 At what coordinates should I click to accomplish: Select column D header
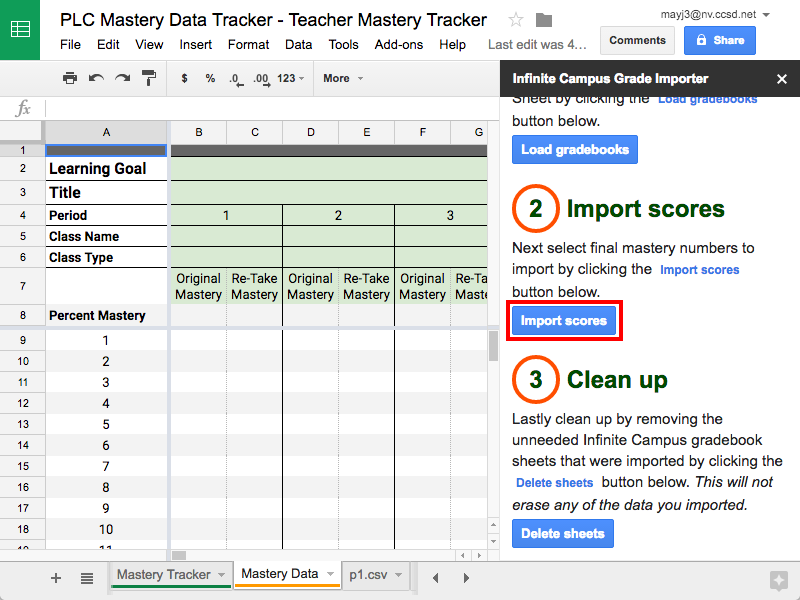coord(311,132)
